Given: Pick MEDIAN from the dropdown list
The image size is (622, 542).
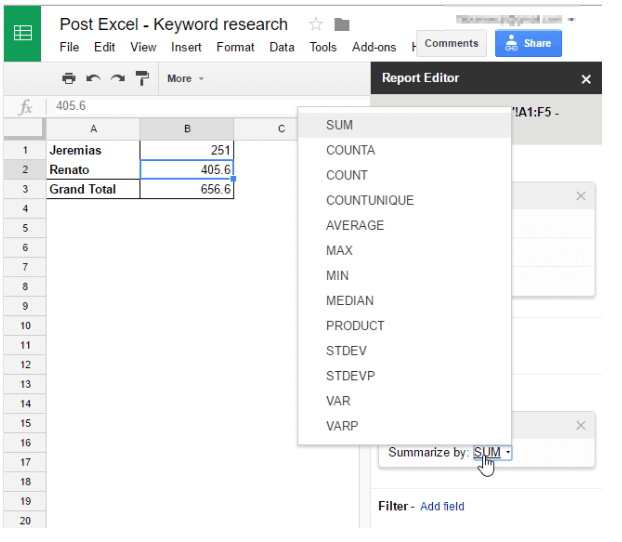Looking at the screenshot, I should (349, 300).
